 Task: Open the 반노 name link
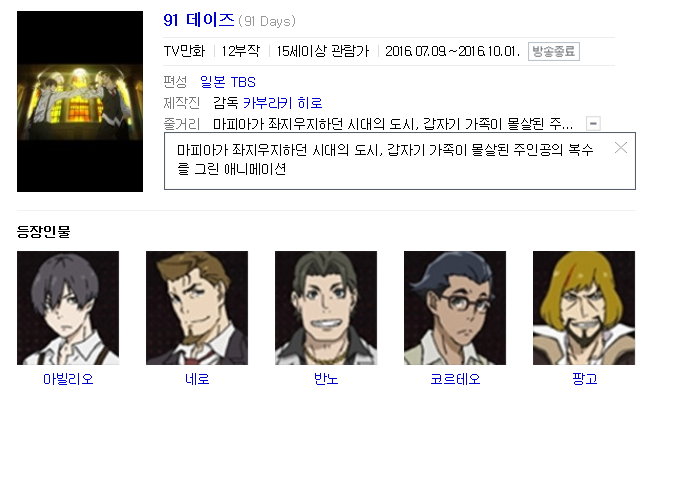326,379
